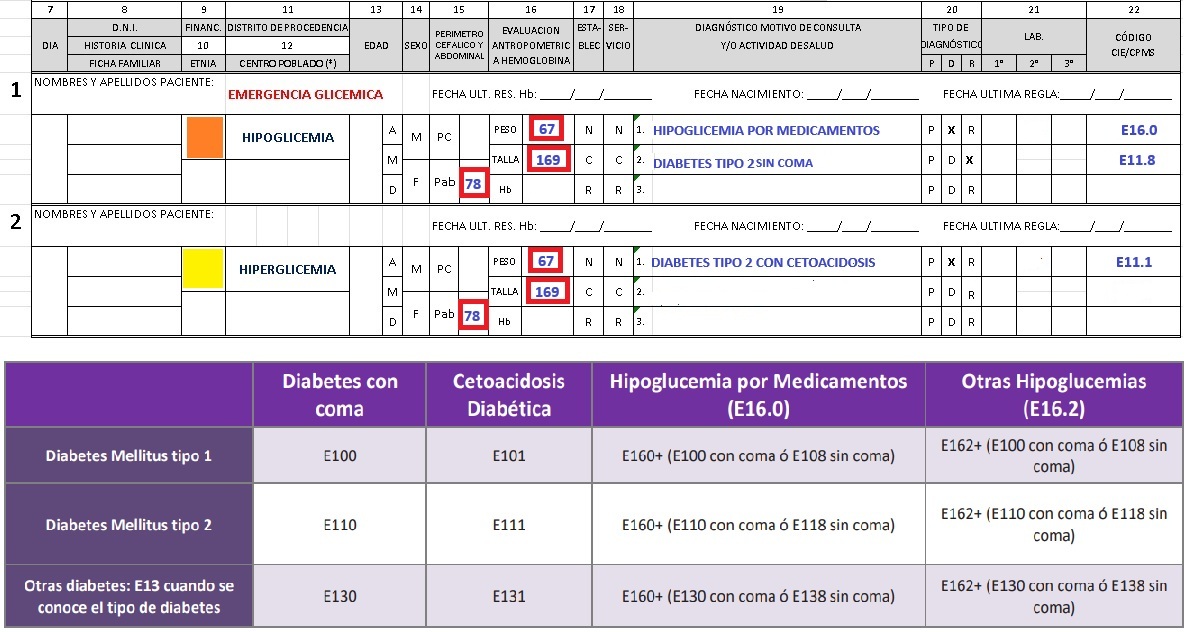Click the HIPOGLICEMIA POR MEDICAMENTOS diagnosis text

[x=766, y=130]
